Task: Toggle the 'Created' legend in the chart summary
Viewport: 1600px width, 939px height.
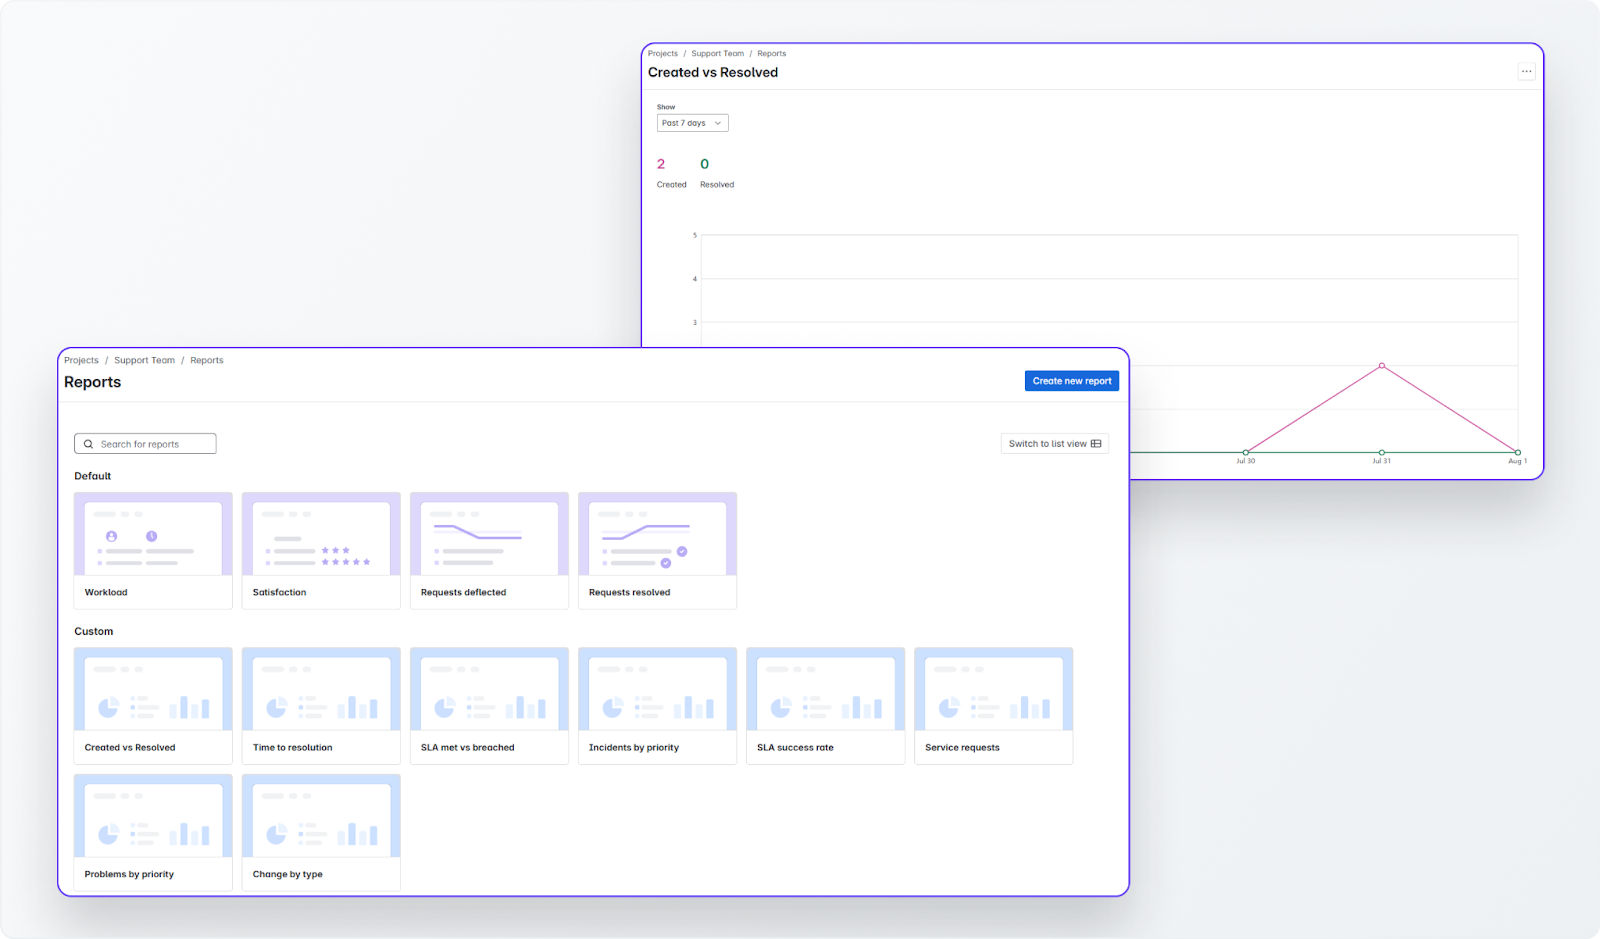Action: 671,172
